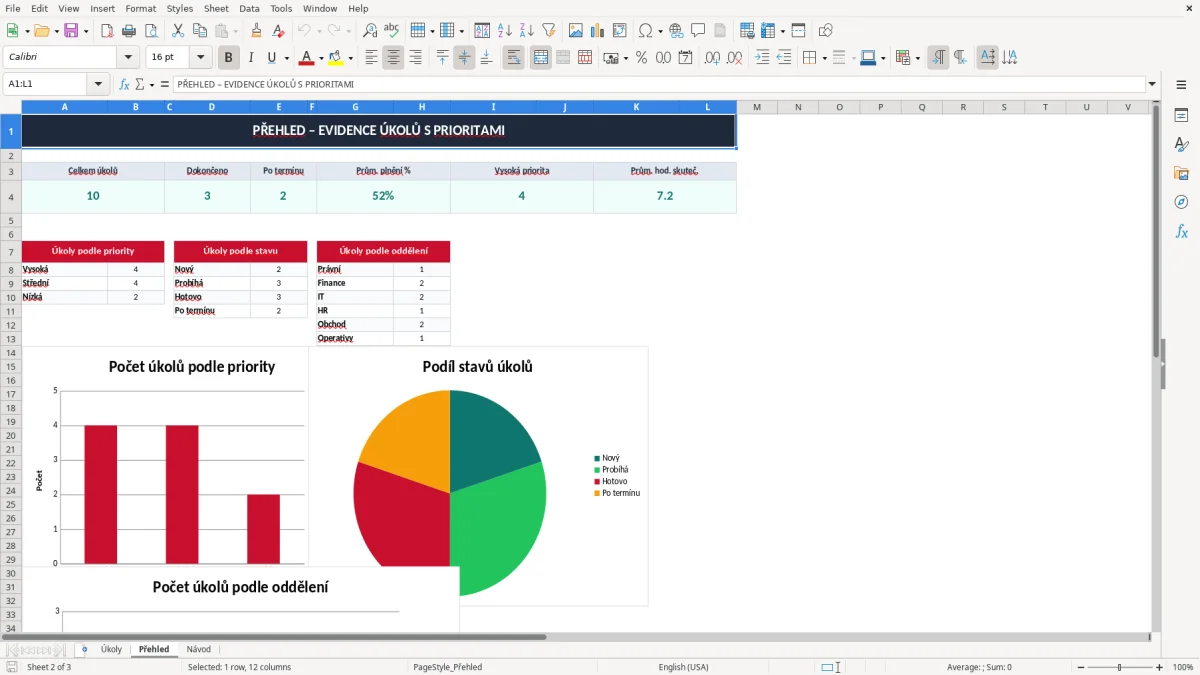This screenshot has width=1200, height=675.
Task: Toggle Bold formatting
Action: tap(229, 58)
